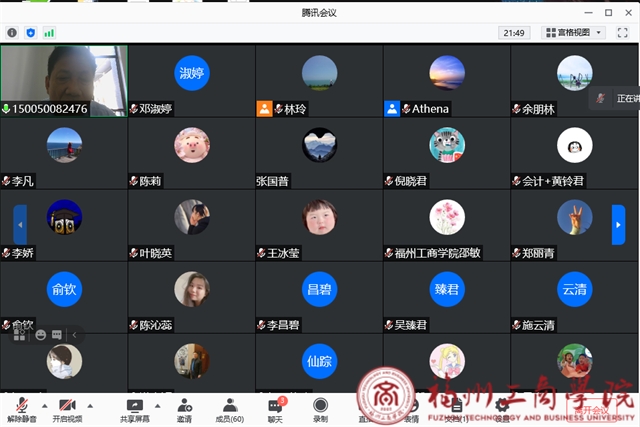Start screen sharing

point(135,410)
